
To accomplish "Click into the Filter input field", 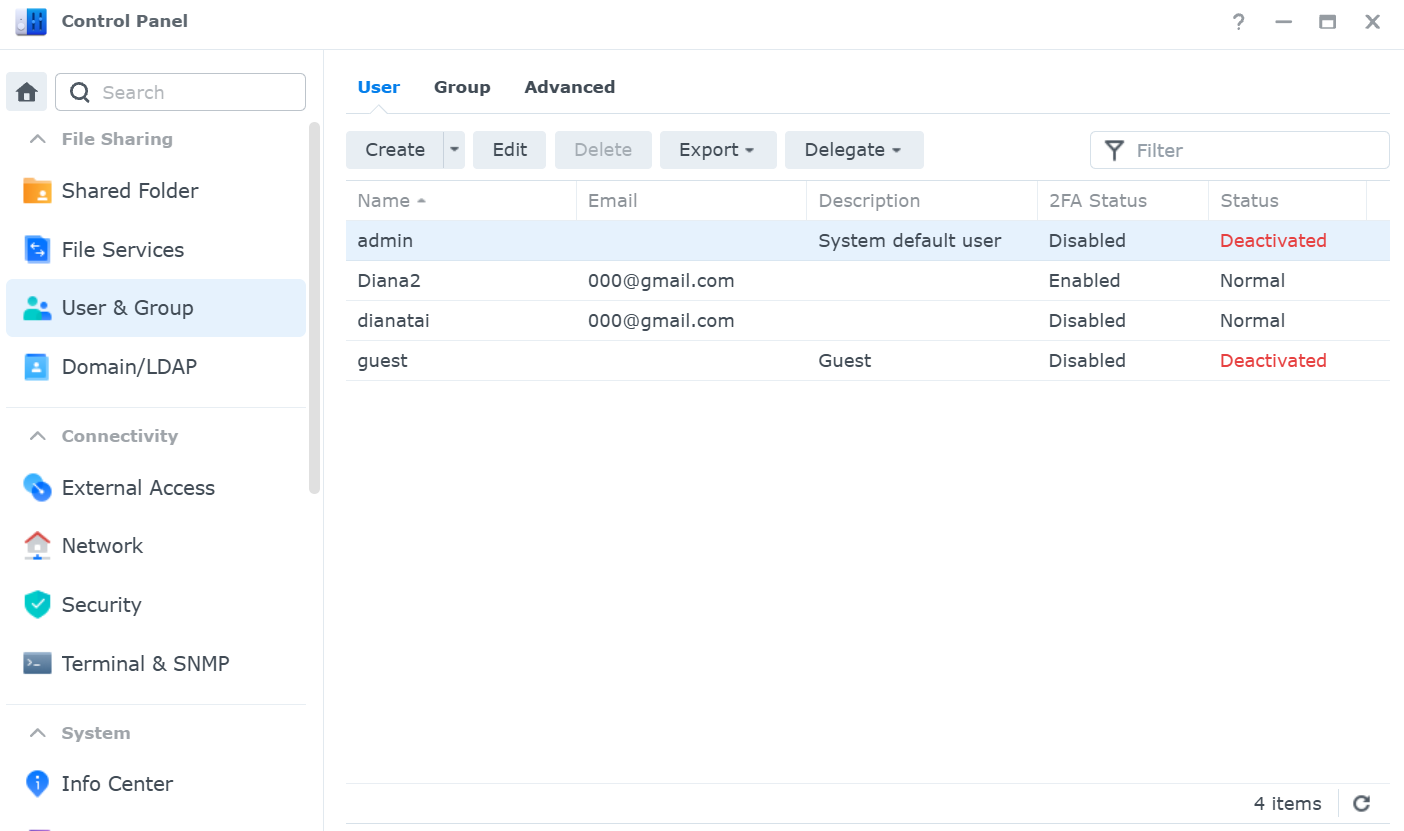I will point(1240,150).
